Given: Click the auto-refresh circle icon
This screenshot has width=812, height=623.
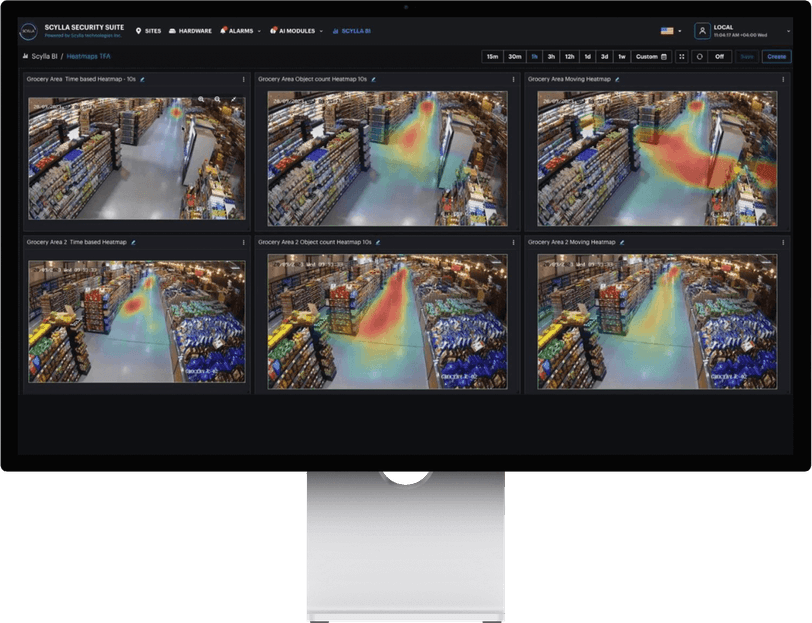Looking at the screenshot, I should pos(700,56).
